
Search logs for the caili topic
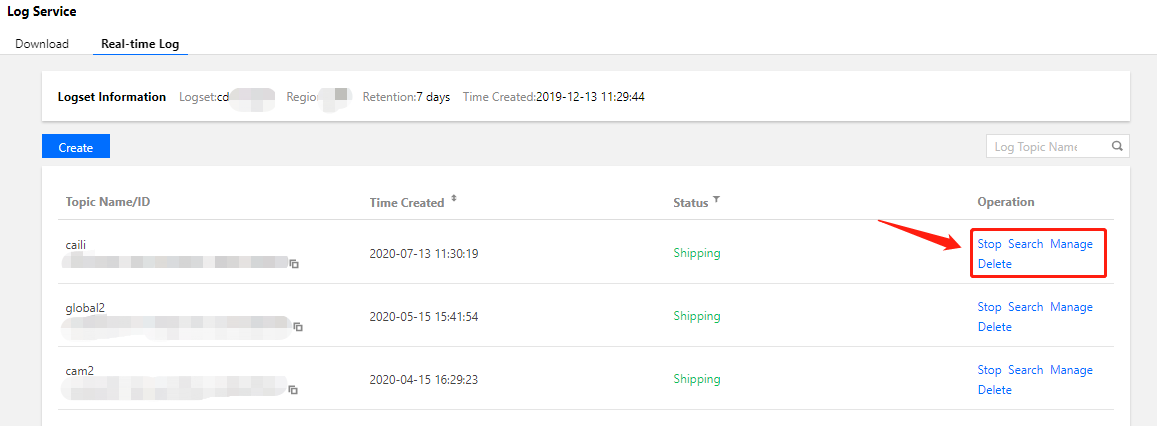pyautogui.click(x=1025, y=244)
